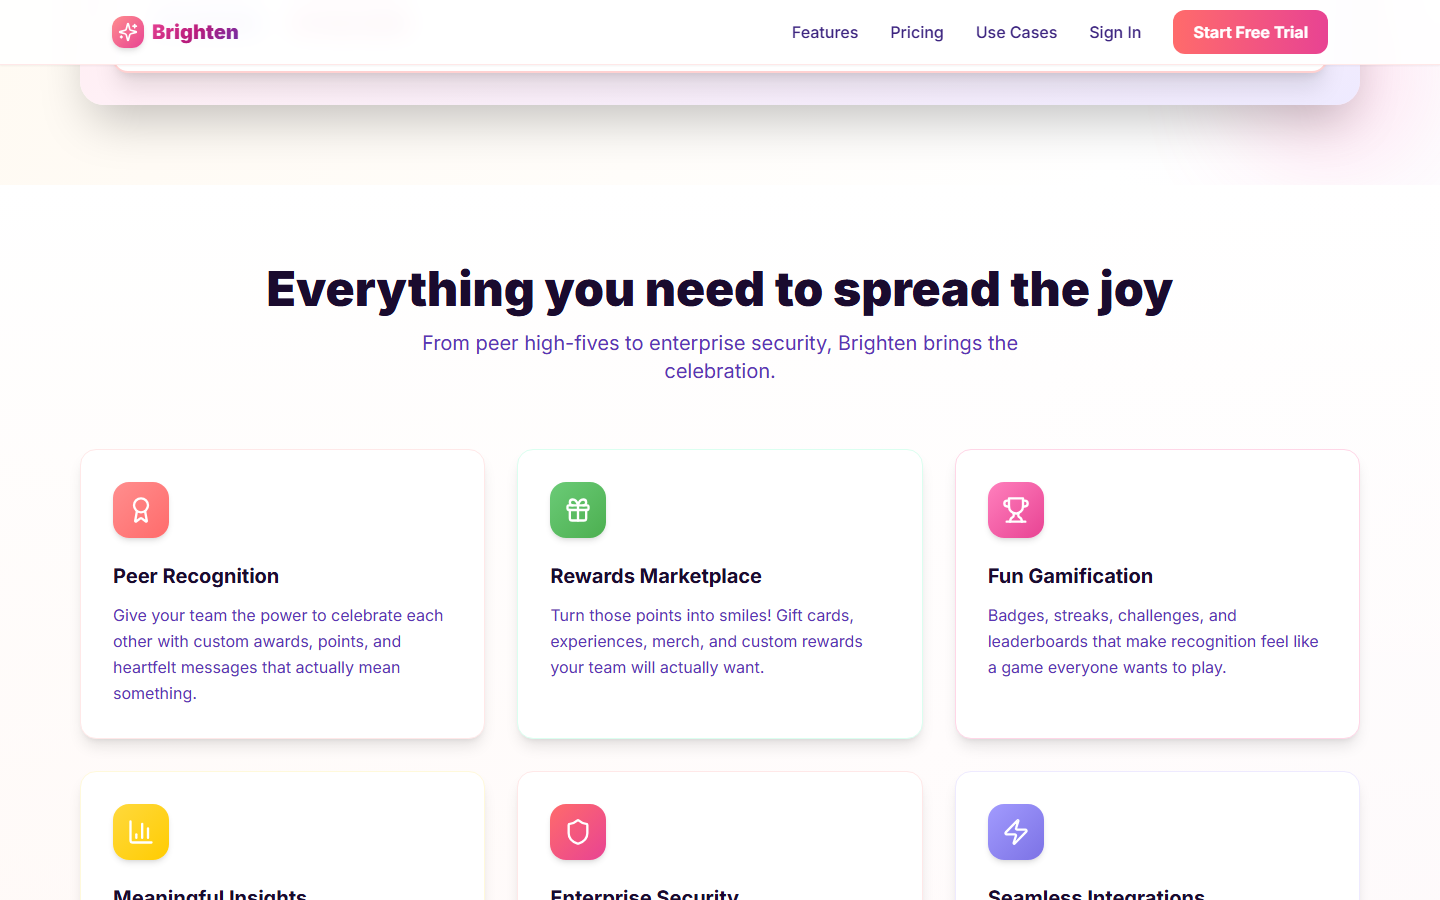Click the Seamless Integrations lightning bolt icon
The height and width of the screenshot is (900, 1440).
pyautogui.click(x=1015, y=832)
